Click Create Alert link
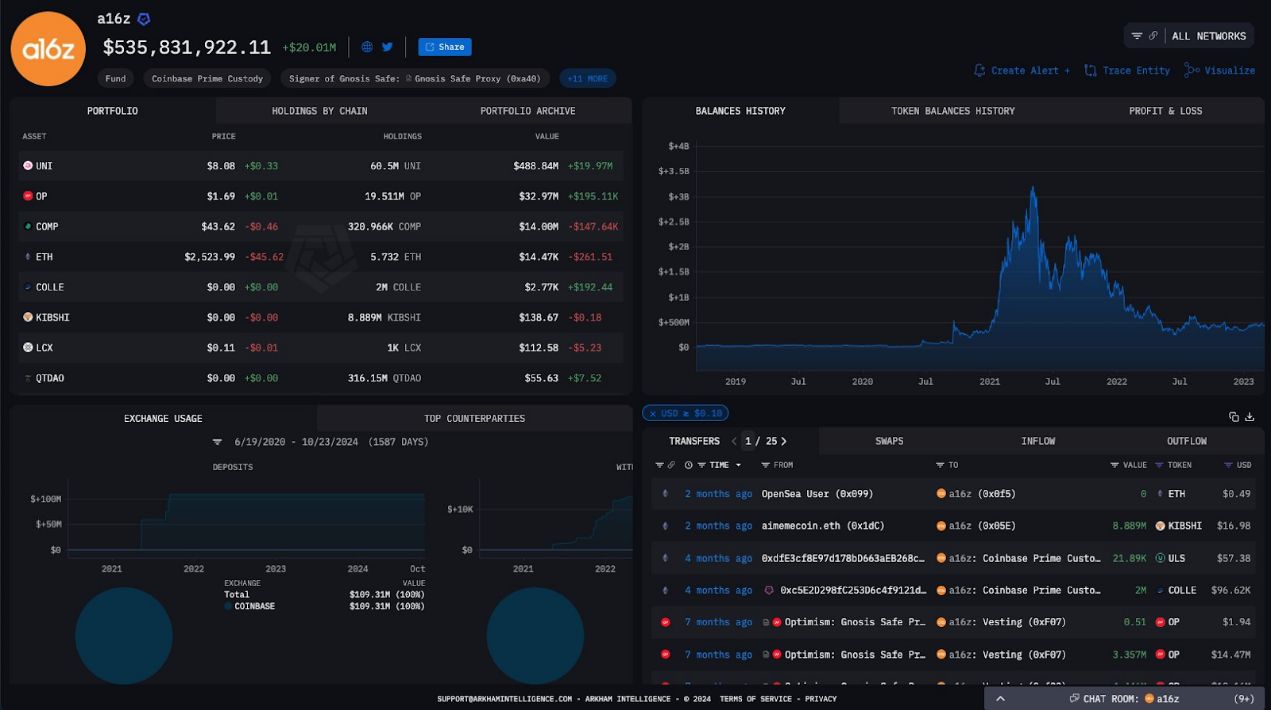Viewport: 1271px width, 710px height. click(1021, 71)
